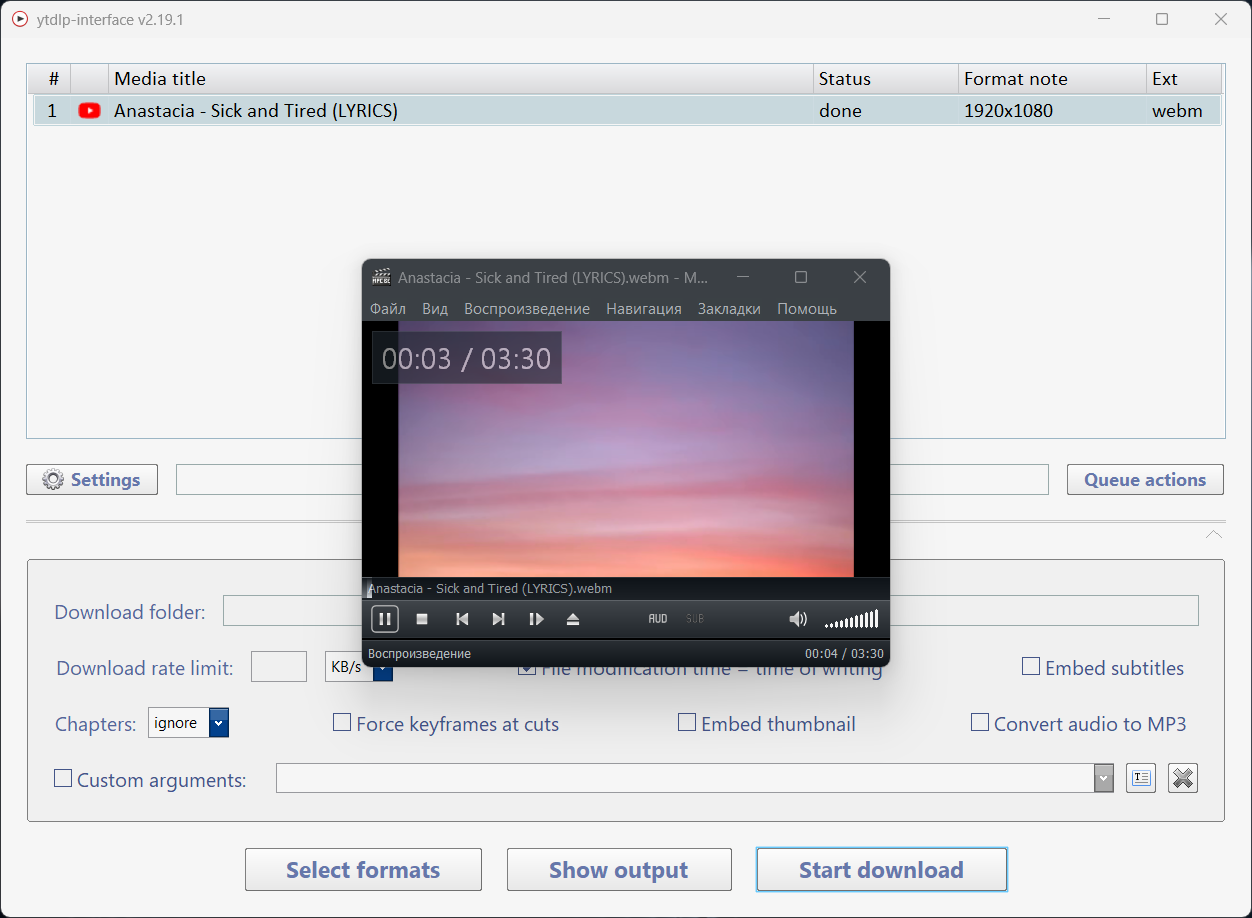Expand the custom arguments combo box
Image resolution: width=1252 pixels, height=918 pixels.
coord(1104,778)
